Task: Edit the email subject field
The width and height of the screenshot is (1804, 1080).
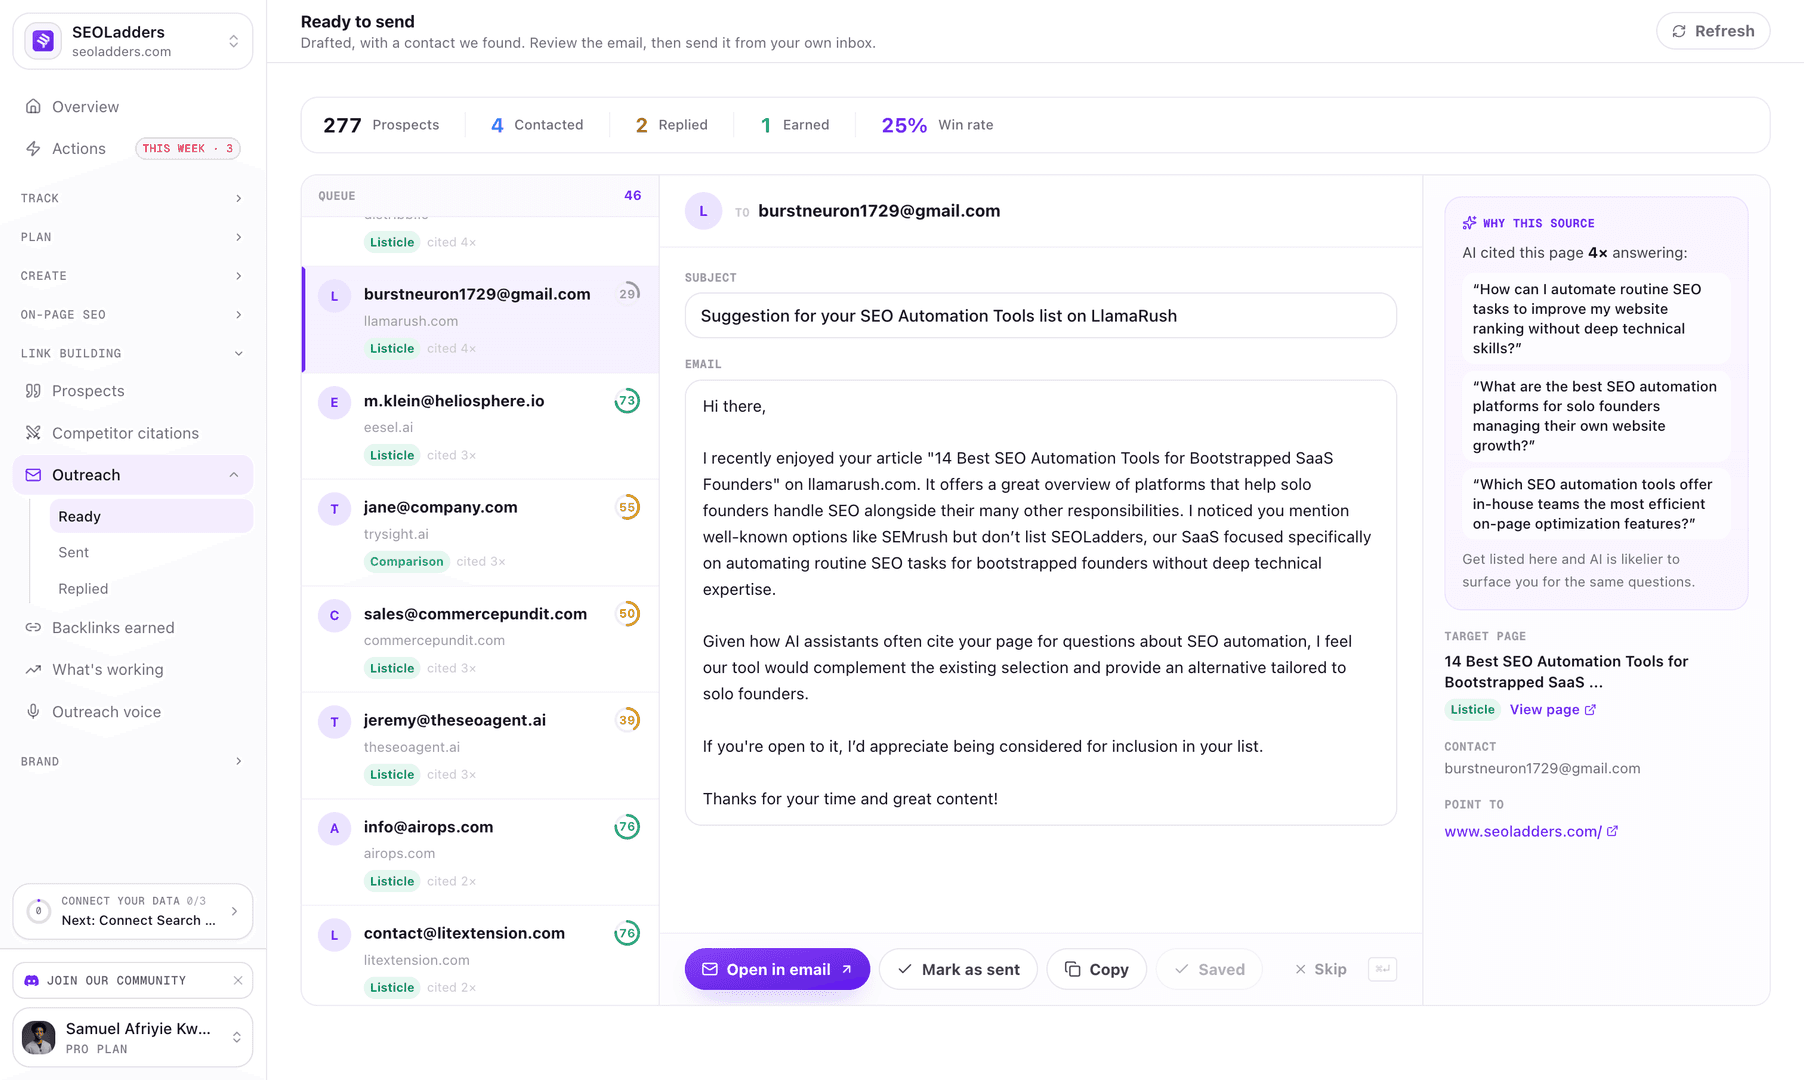Action: (x=1040, y=316)
